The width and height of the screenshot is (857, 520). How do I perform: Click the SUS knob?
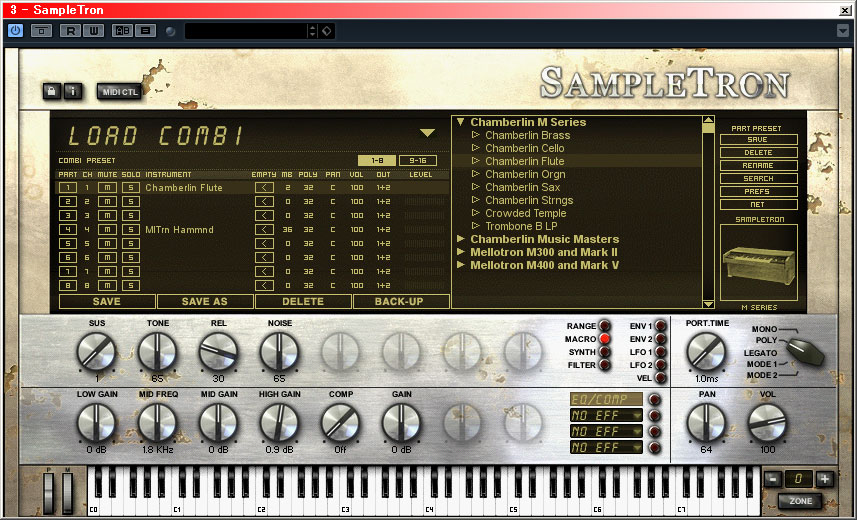click(96, 352)
